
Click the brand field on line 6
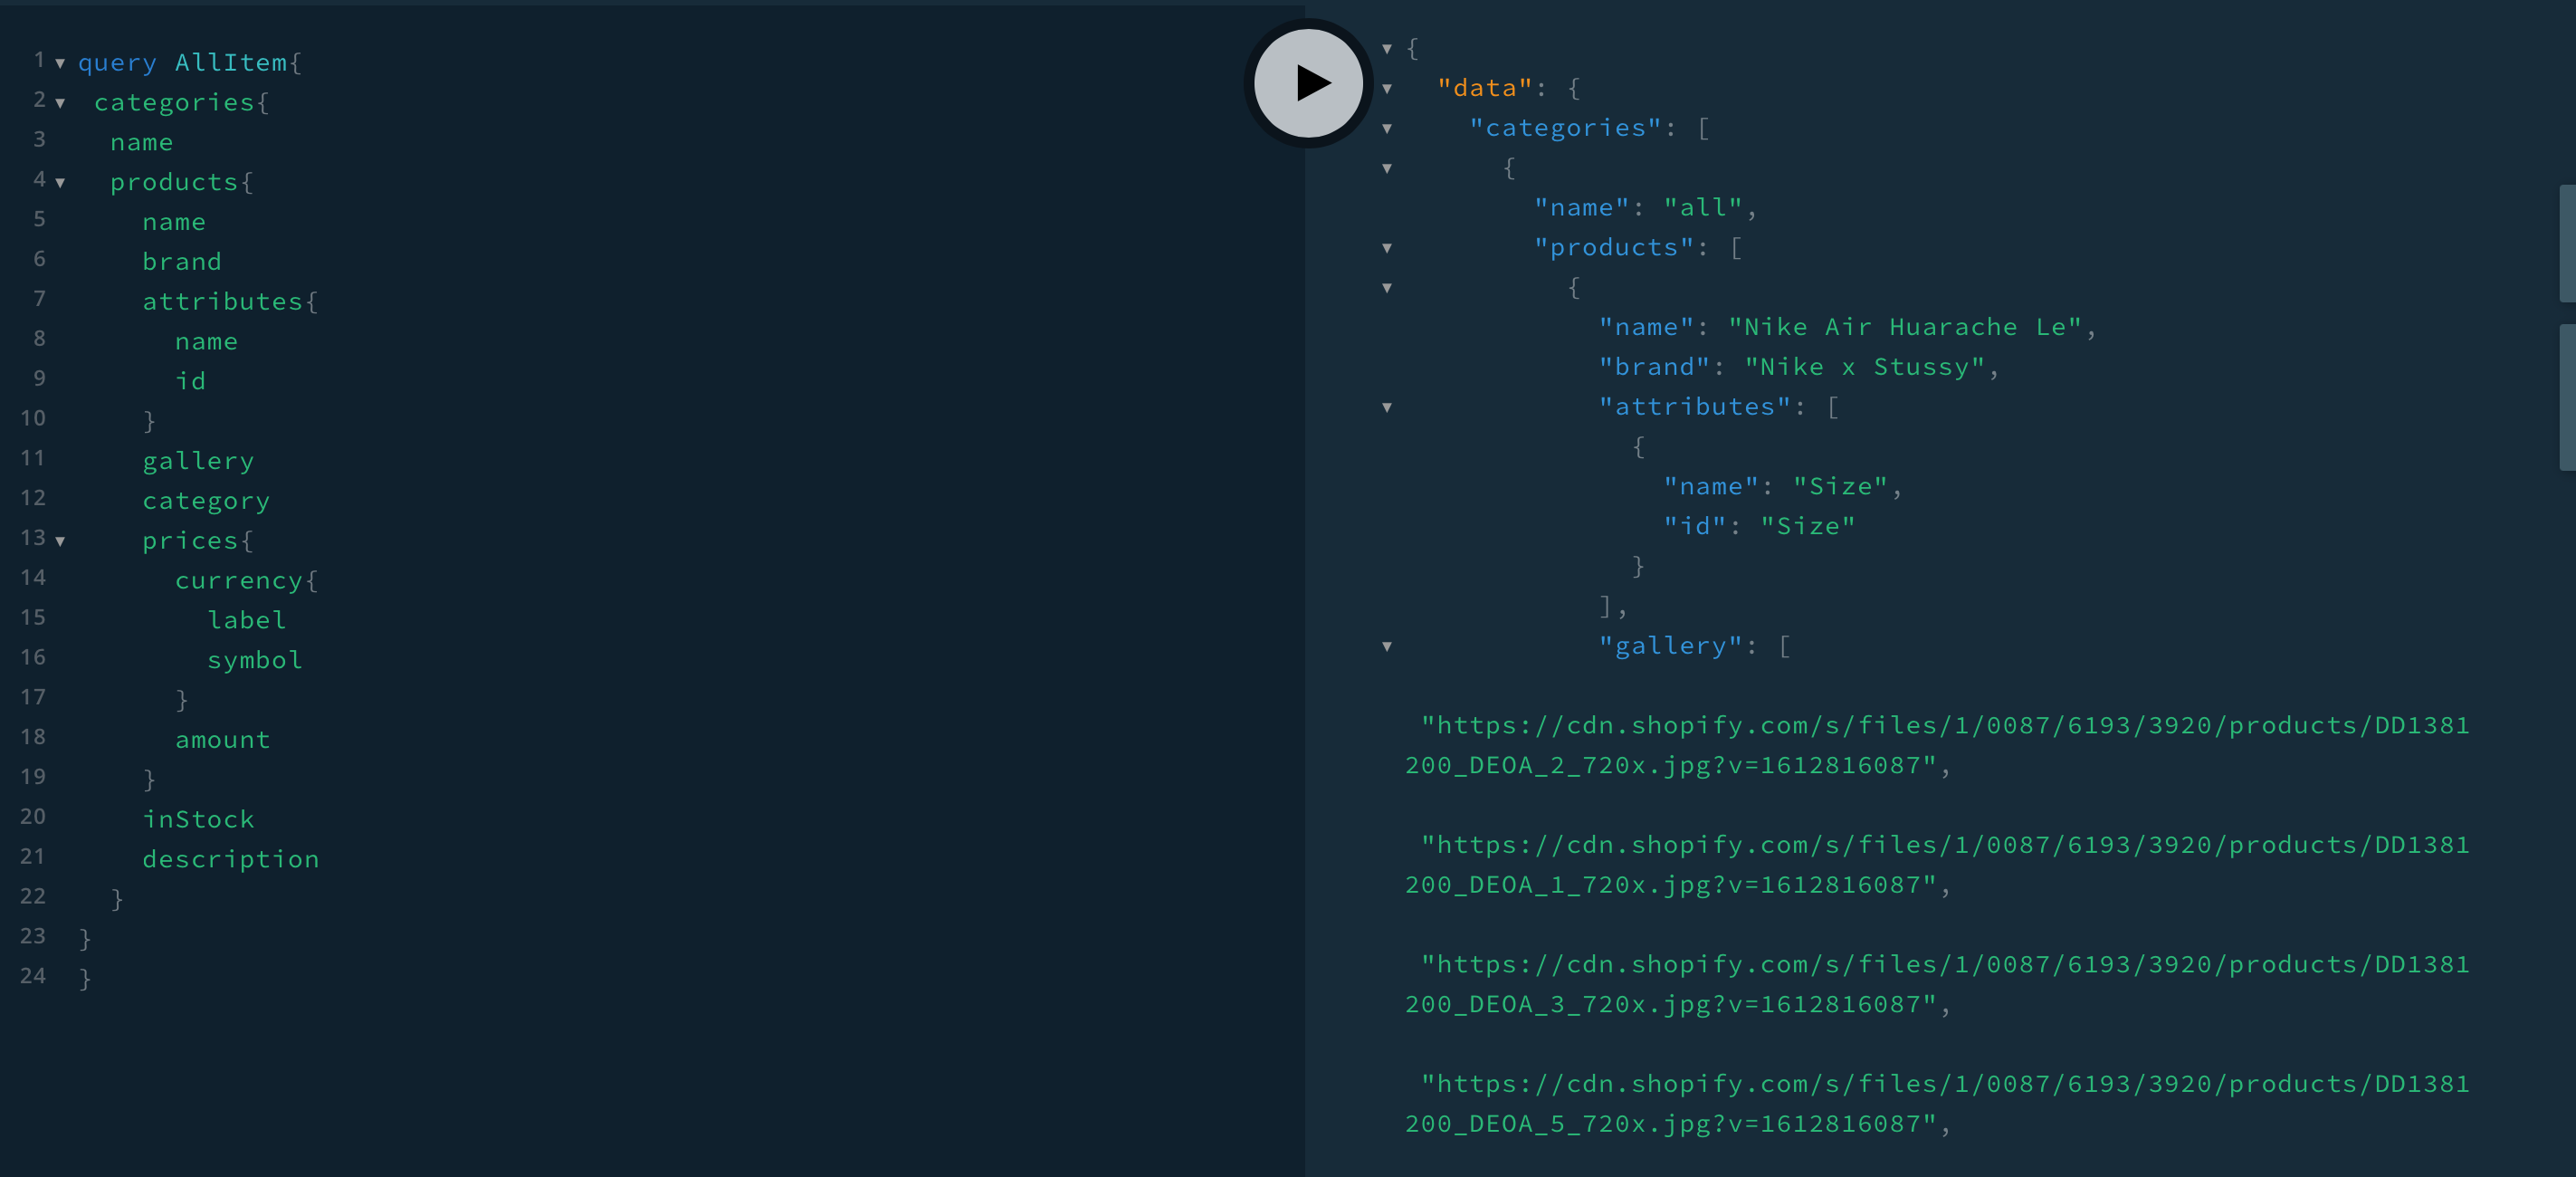(x=182, y=262)
